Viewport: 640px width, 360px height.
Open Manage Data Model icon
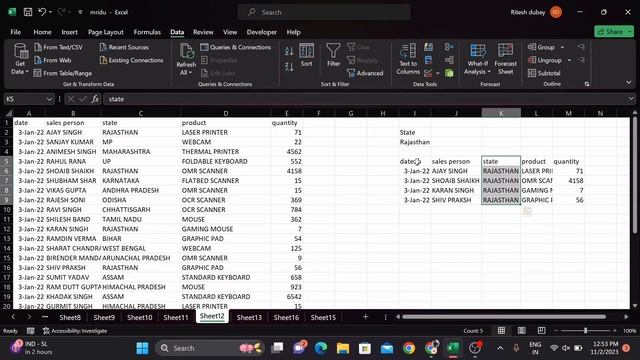(x=449, y=73)
